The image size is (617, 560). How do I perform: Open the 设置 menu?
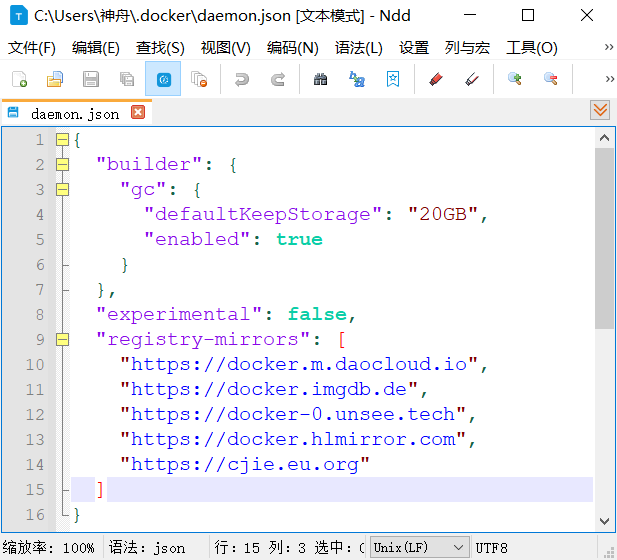click(414, 48)
